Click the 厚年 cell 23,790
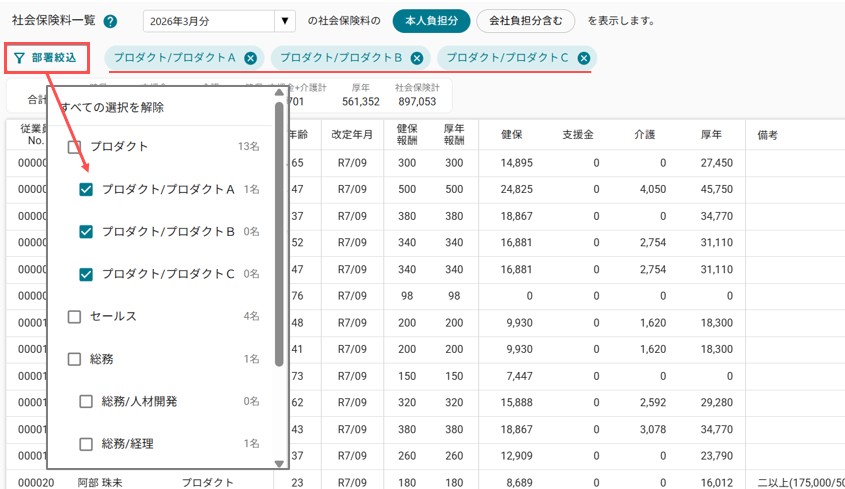The width and height of the screenshot is (845, 489). coord(717,456)
